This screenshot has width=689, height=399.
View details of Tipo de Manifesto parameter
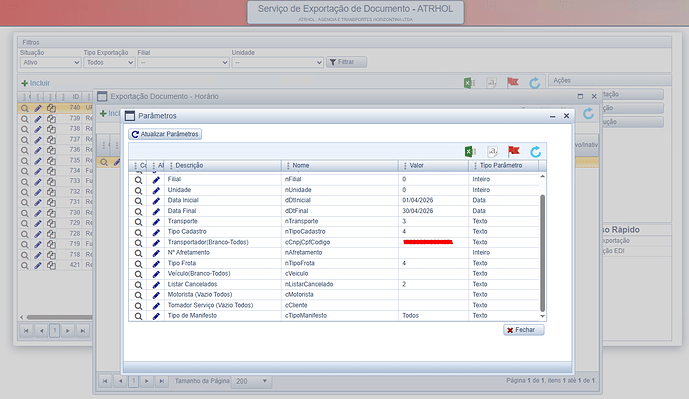pos(138,316)
